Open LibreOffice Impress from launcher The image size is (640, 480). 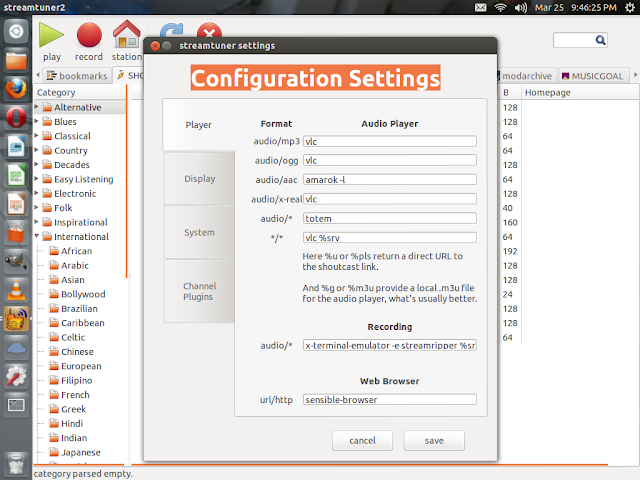16,204
